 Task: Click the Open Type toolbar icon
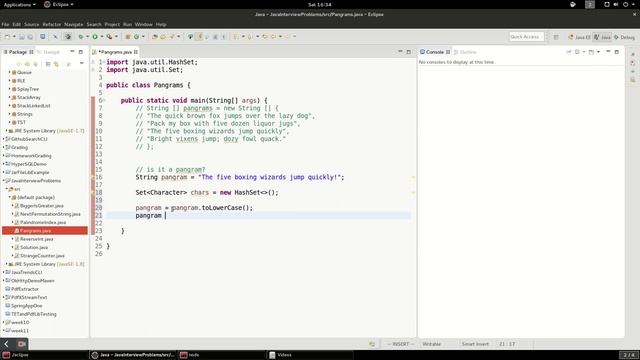click(154, 37)
